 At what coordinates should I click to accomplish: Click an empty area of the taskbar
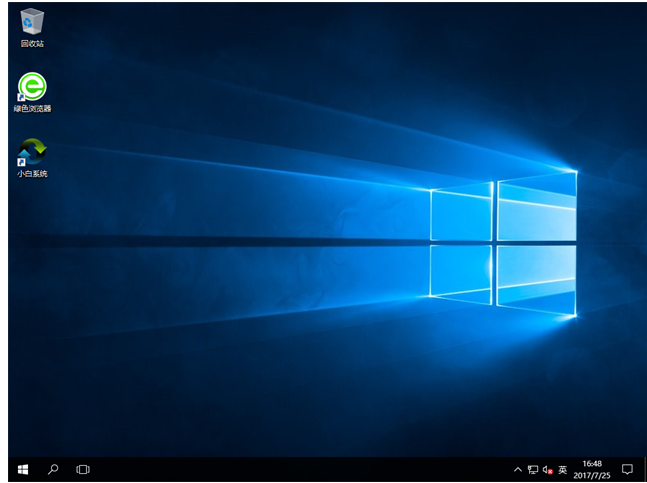[x=300, y=468]
